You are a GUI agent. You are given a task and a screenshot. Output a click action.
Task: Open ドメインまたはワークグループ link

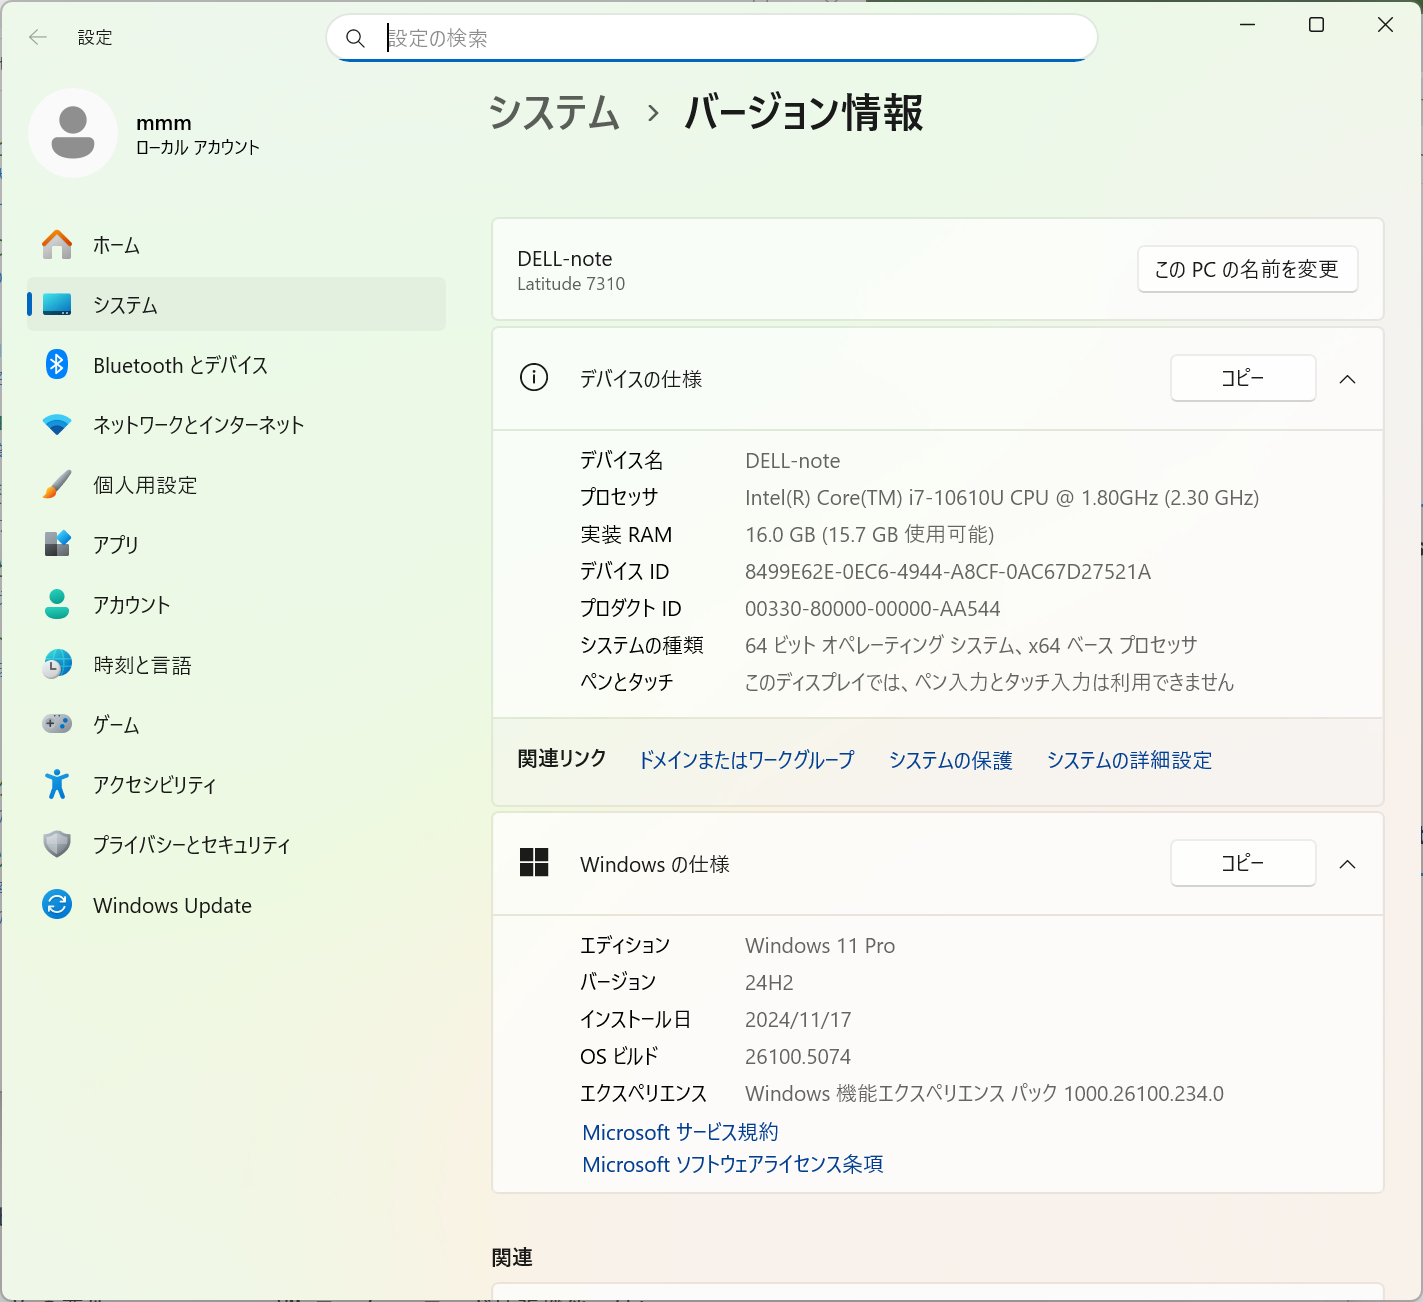[747, 760]
